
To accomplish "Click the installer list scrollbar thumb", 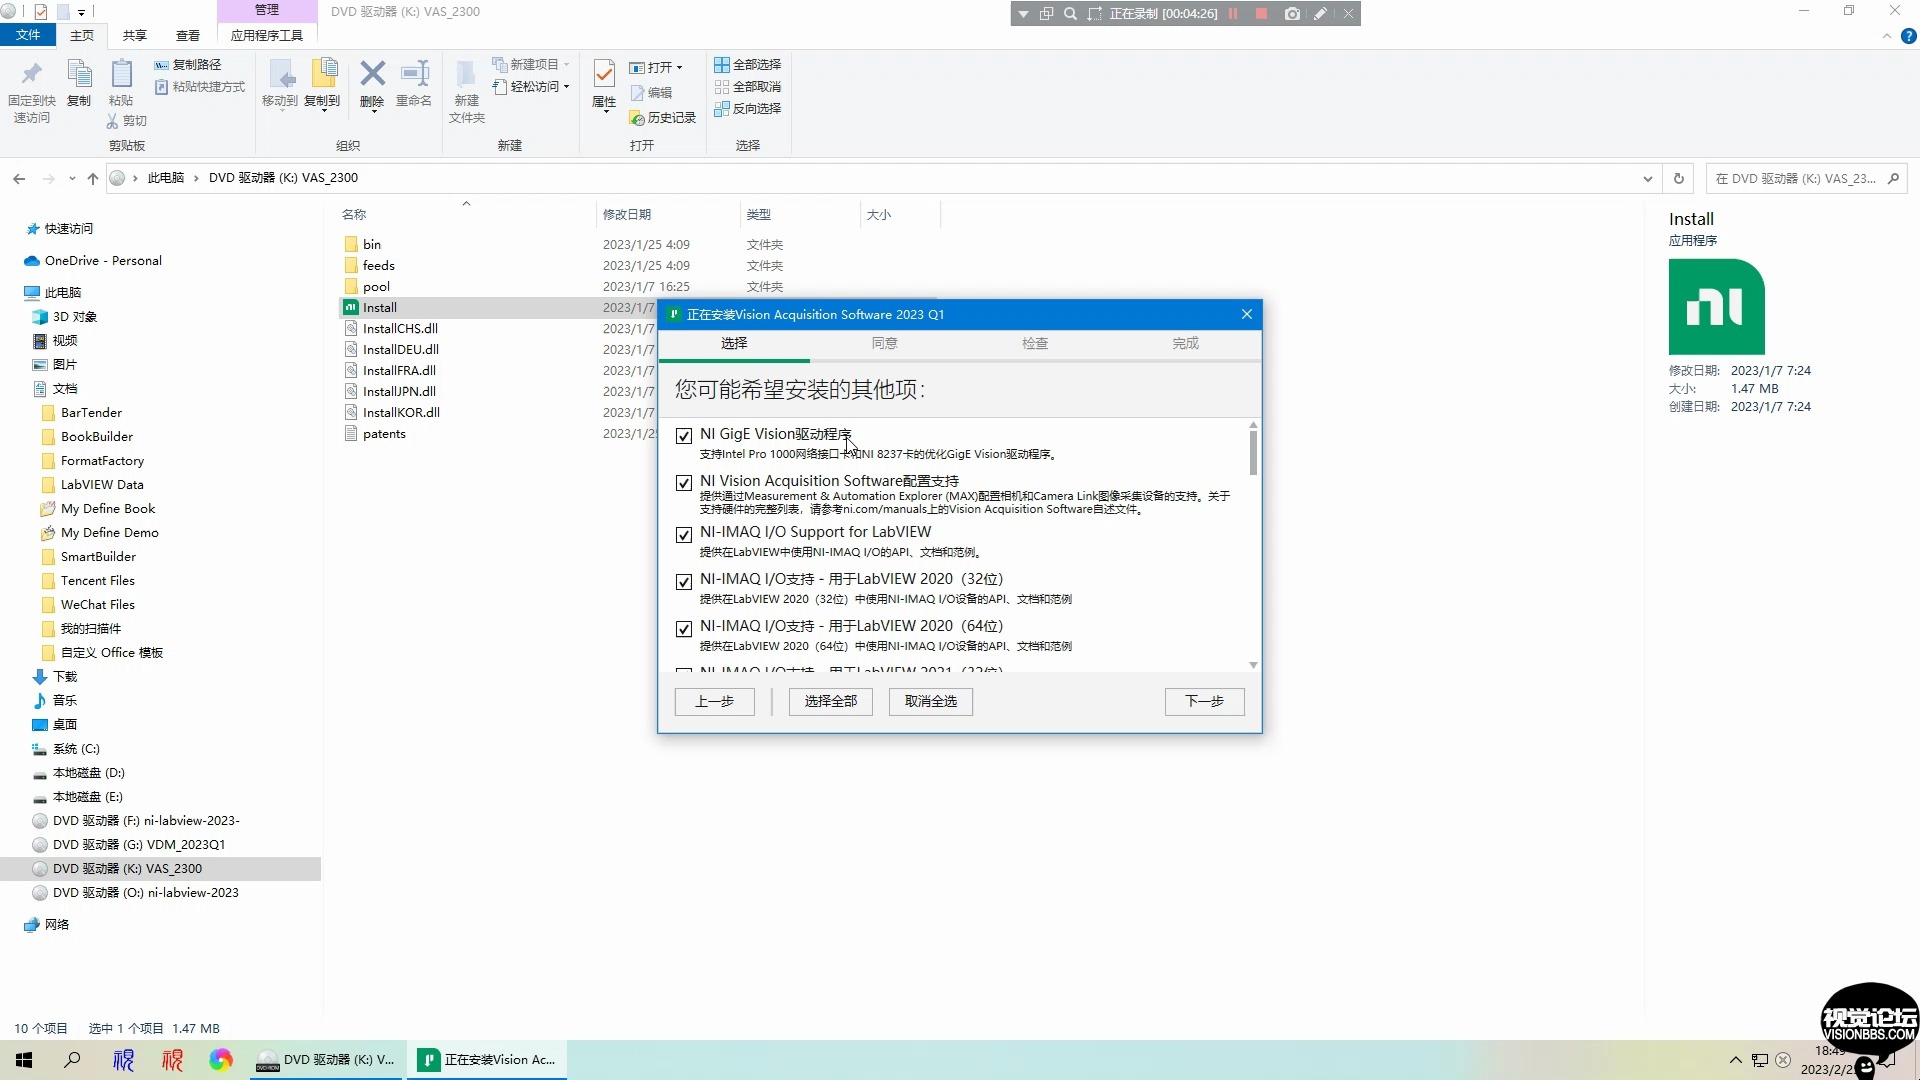I will coord(1253,452).
